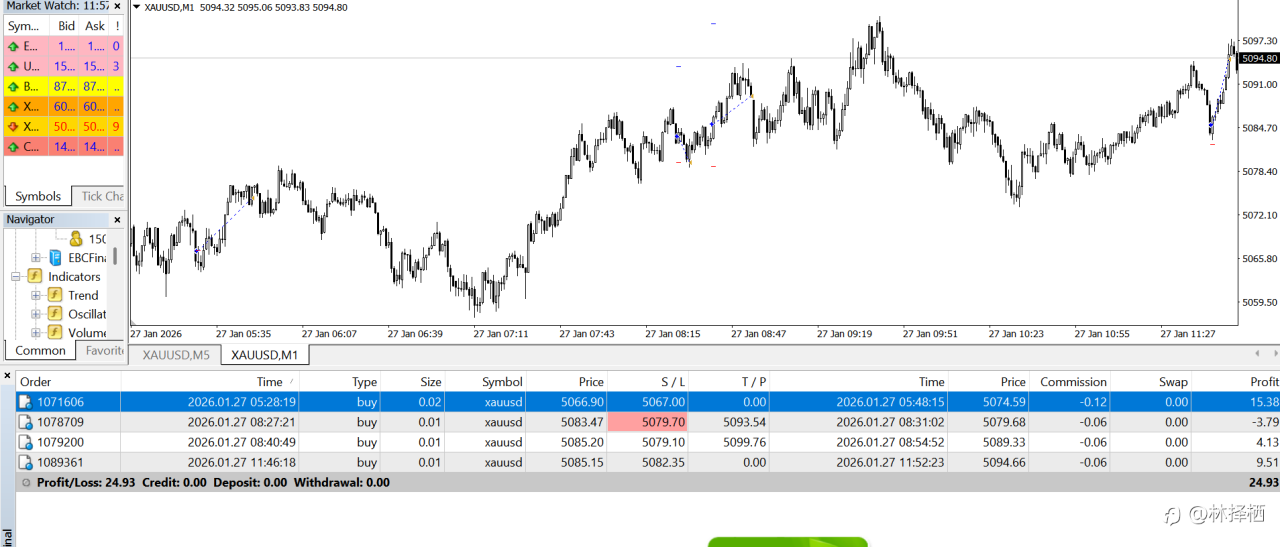Screen dimensions: 1280x547
Task: Open the XAUUSD,M1 chart title dropdown arrow
Action: (137, 7)
